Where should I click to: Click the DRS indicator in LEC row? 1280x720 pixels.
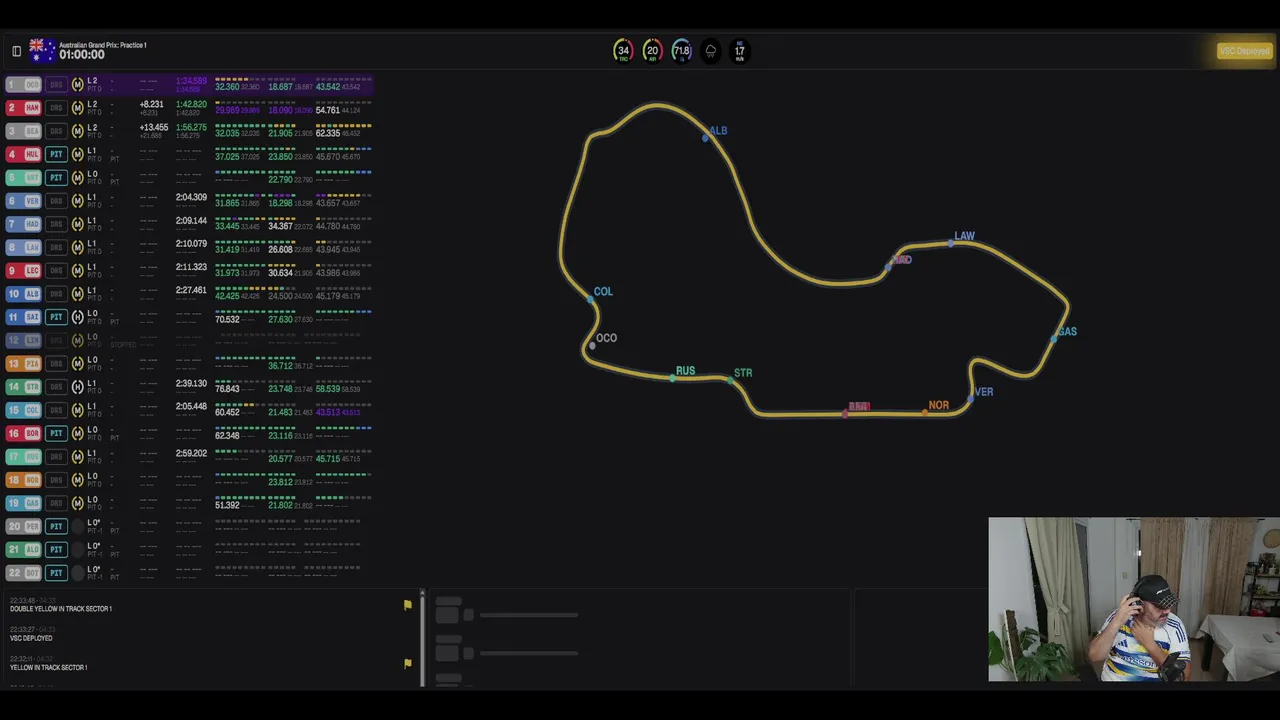[56, 270]
